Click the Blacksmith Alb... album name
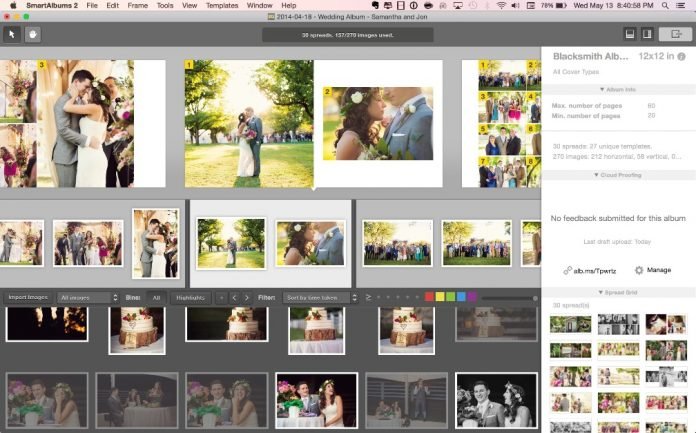Screen dimensions: 696x433 point(590,56)
